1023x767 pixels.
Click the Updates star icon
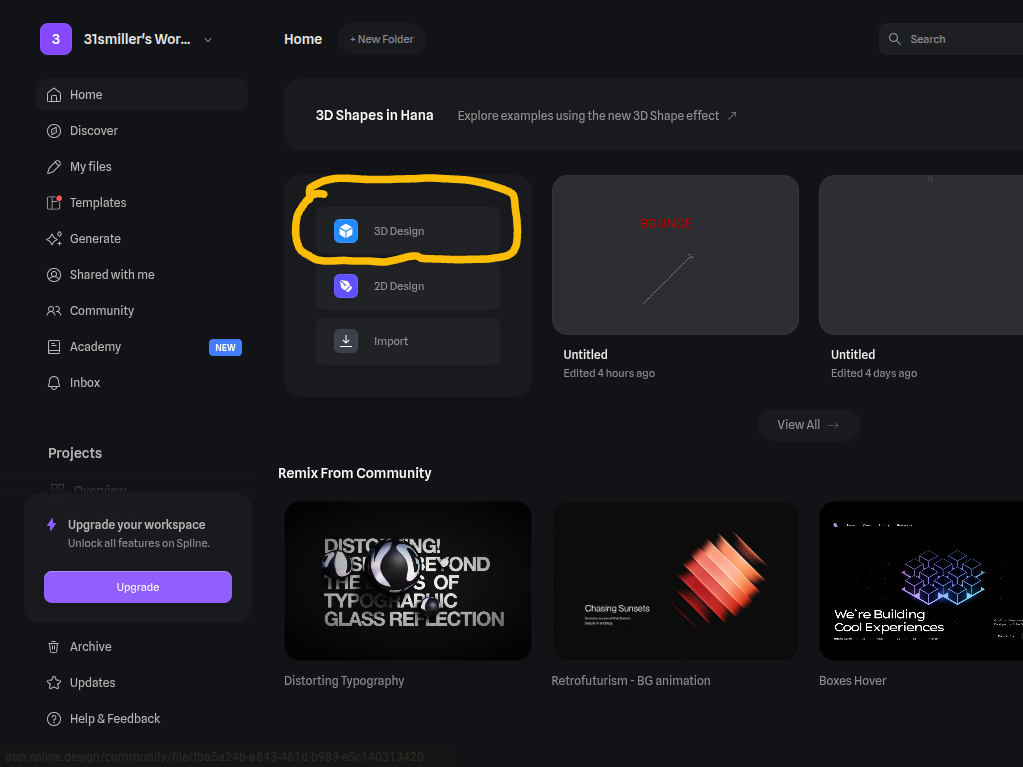pos(54,683)
